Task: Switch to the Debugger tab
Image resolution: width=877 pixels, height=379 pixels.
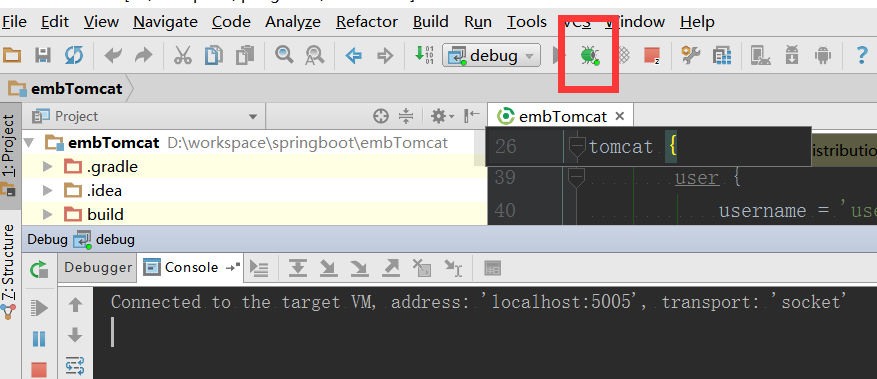Action: coord(98,268)
